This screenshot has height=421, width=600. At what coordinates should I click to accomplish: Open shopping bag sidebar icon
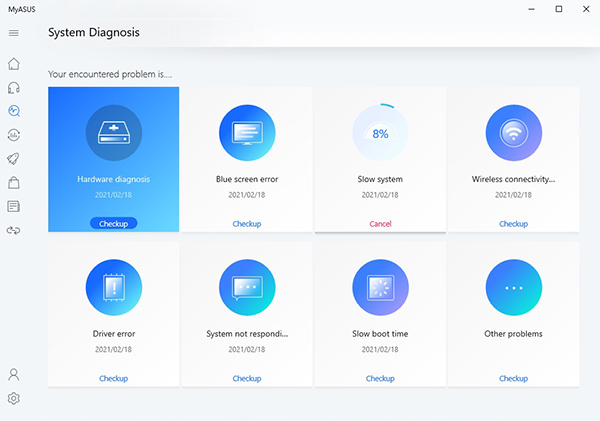pos(14,183)
